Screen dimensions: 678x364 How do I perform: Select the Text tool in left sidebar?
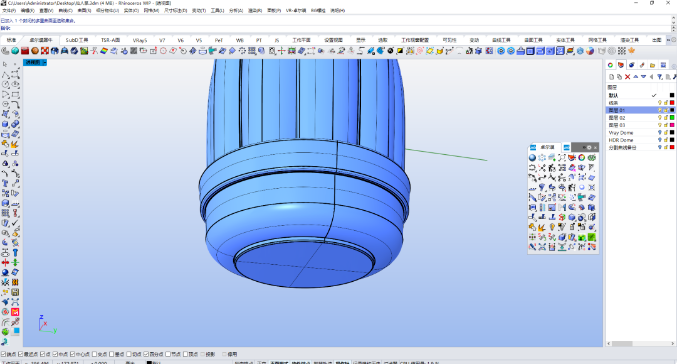[5, 183]
